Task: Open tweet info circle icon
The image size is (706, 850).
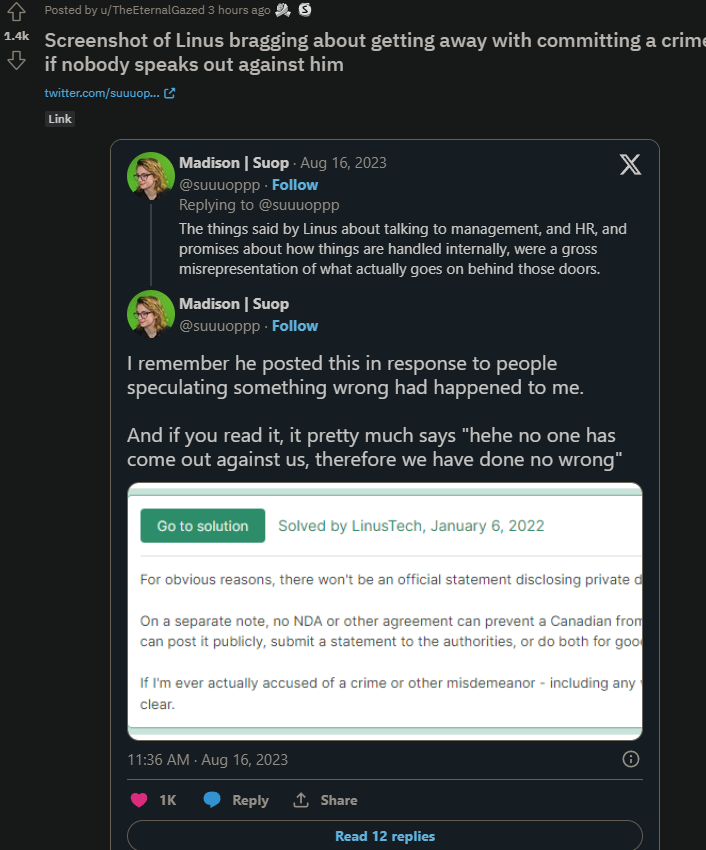Action: [x=631, y=759]
